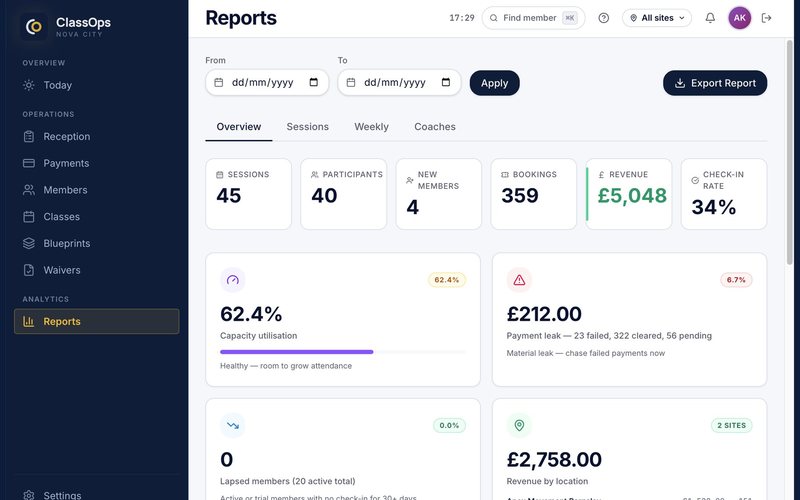
Task: Click the capacity gauge icon
Action: (x=233, y=280)
